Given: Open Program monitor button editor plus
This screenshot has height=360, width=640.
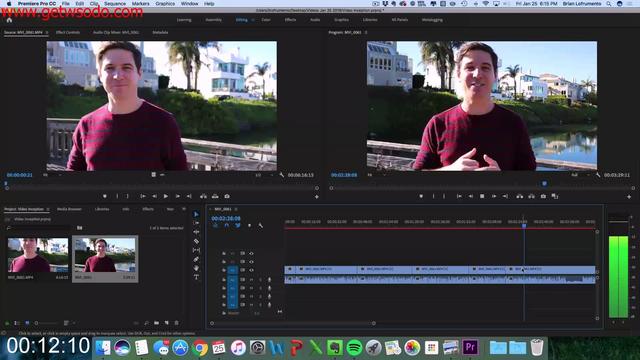Looking at the screenshot, I should coord(629,197).
